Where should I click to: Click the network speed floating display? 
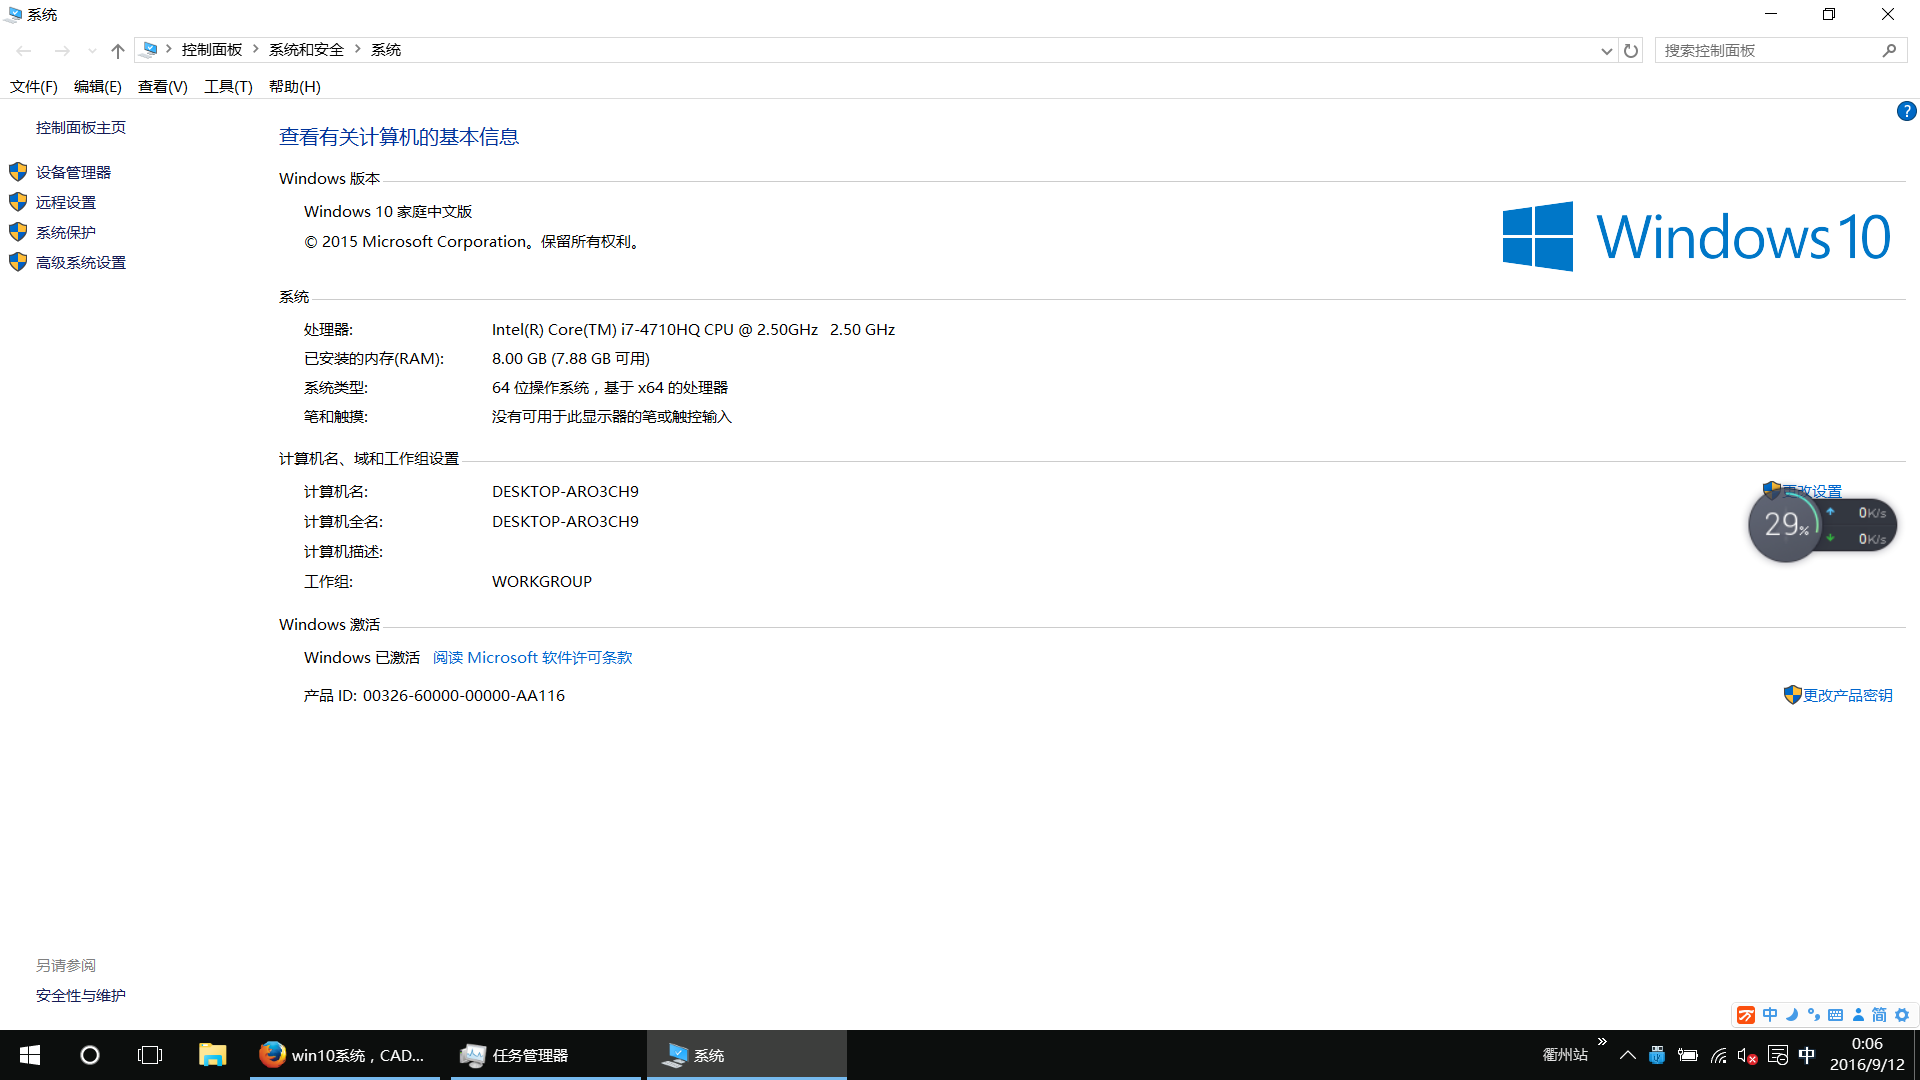(x=1860, y=526)
